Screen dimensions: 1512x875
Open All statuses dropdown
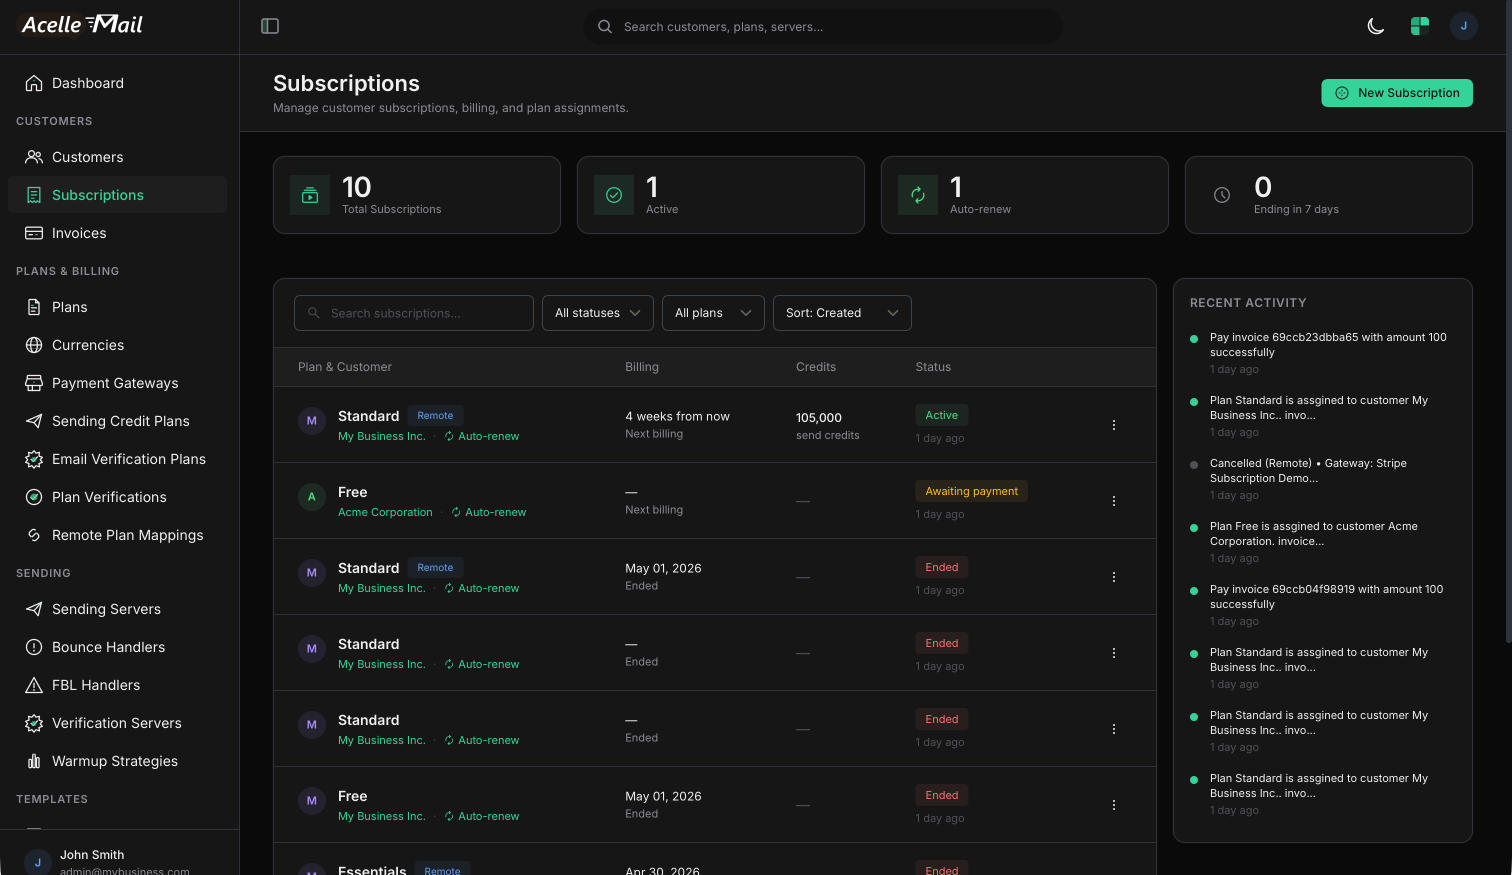point(598,313)
